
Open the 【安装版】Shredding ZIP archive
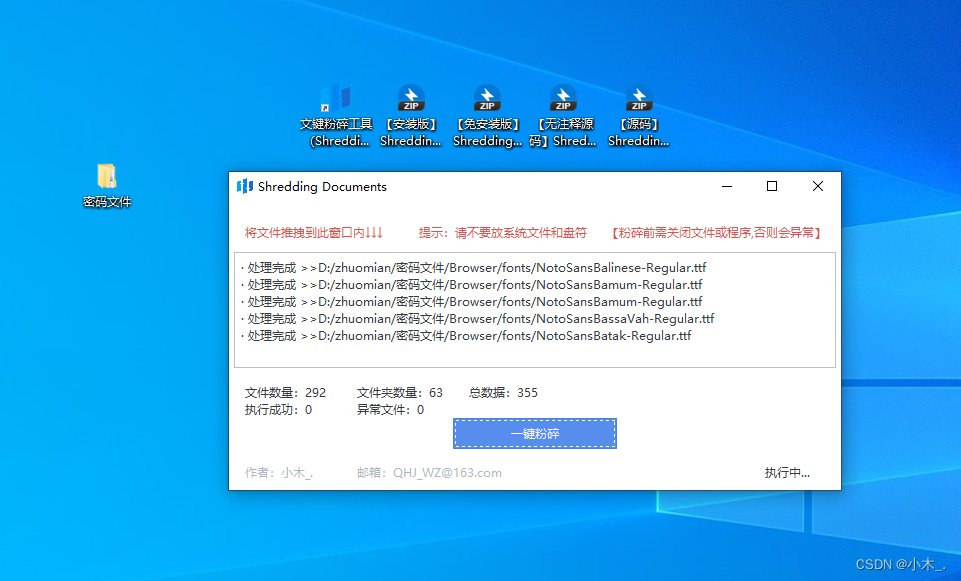411,100
